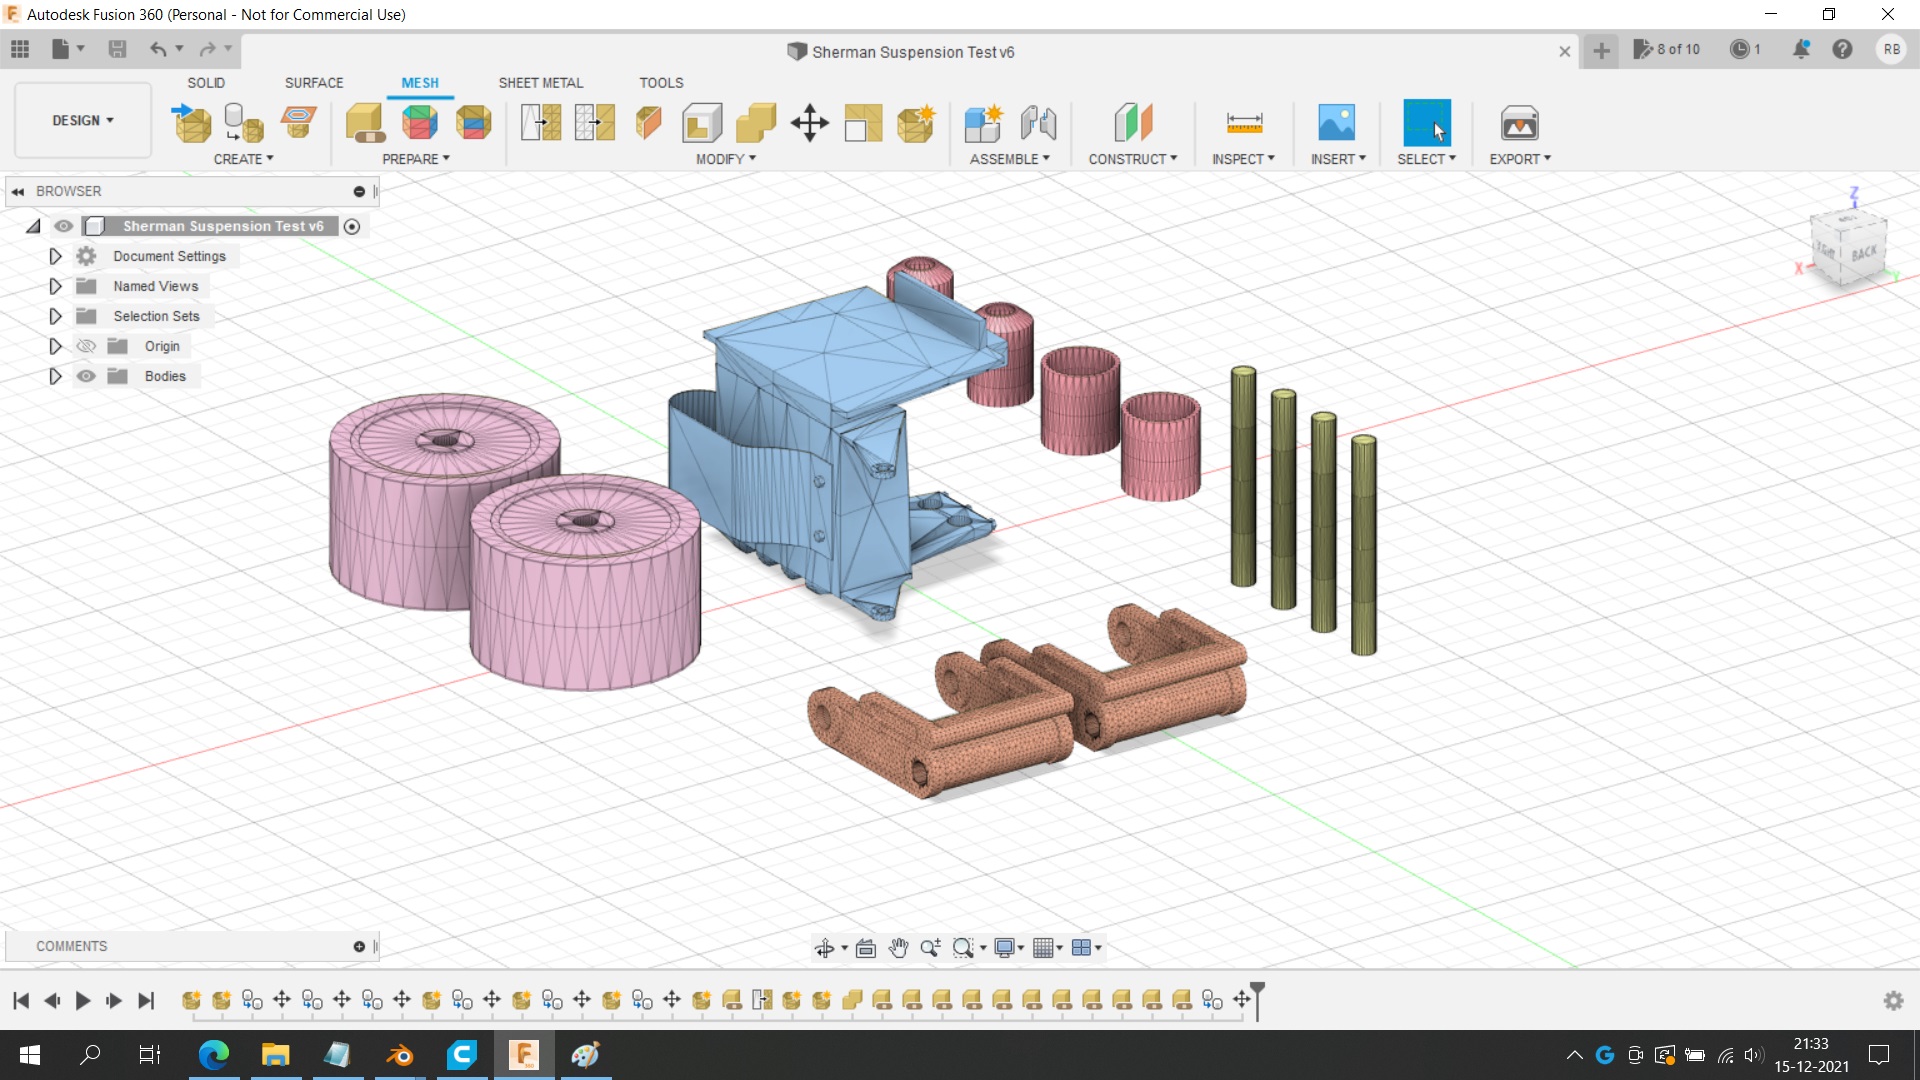1920x1080 pixels.
Task: Expand the Bodies tree node
Action: pyautogui.click(x=55, y=376)
